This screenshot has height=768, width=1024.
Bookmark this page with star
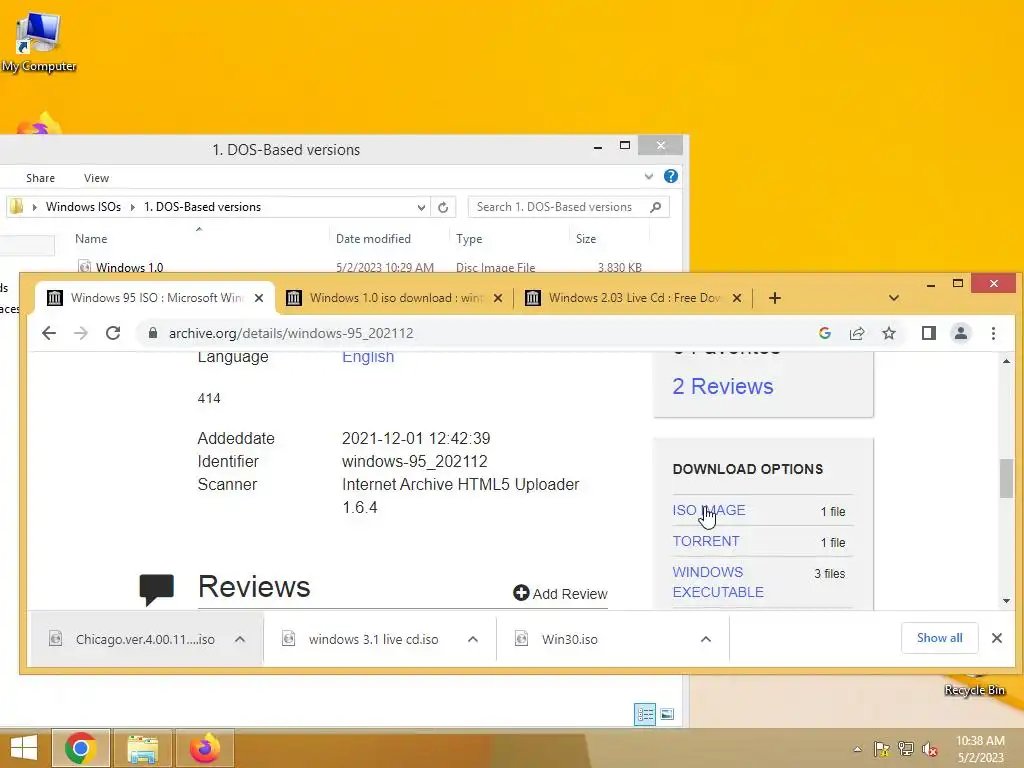889,333
